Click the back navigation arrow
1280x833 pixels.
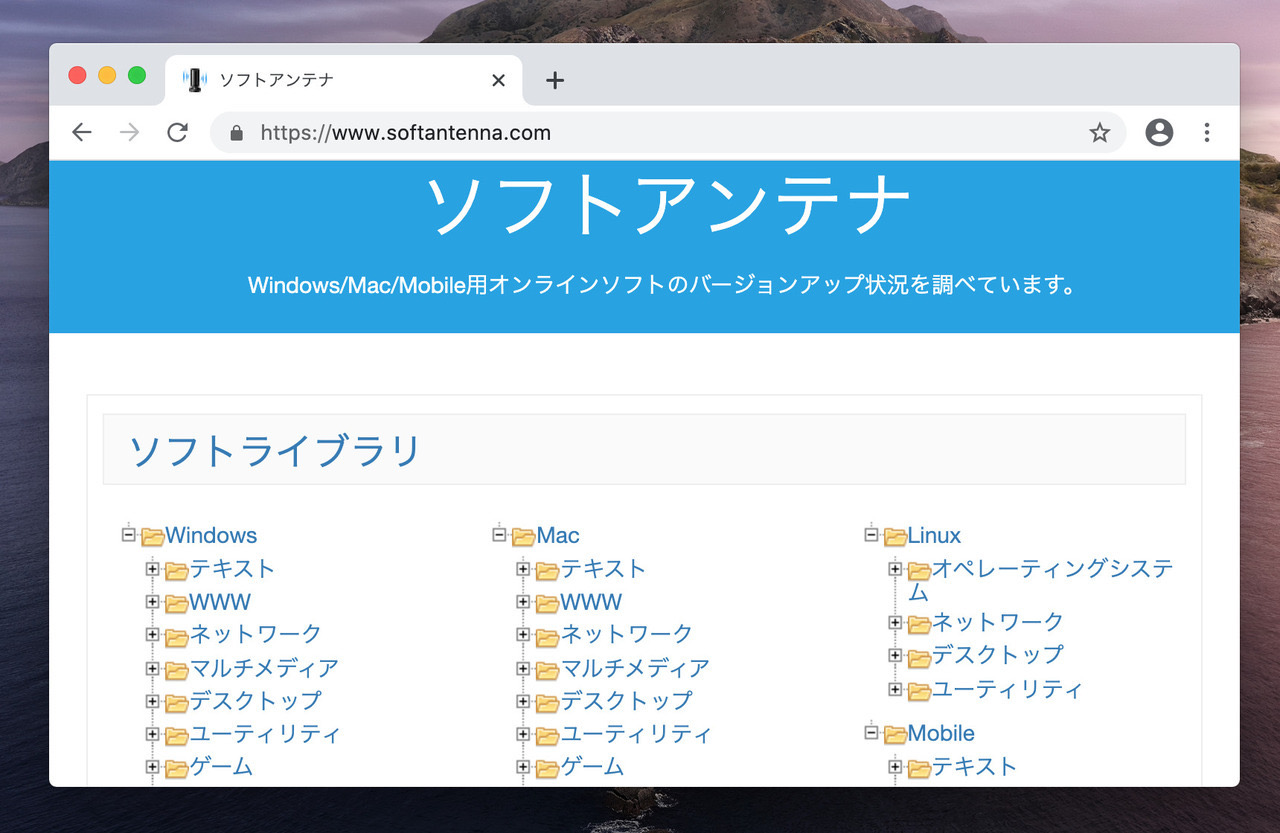[x=82, y=133]
